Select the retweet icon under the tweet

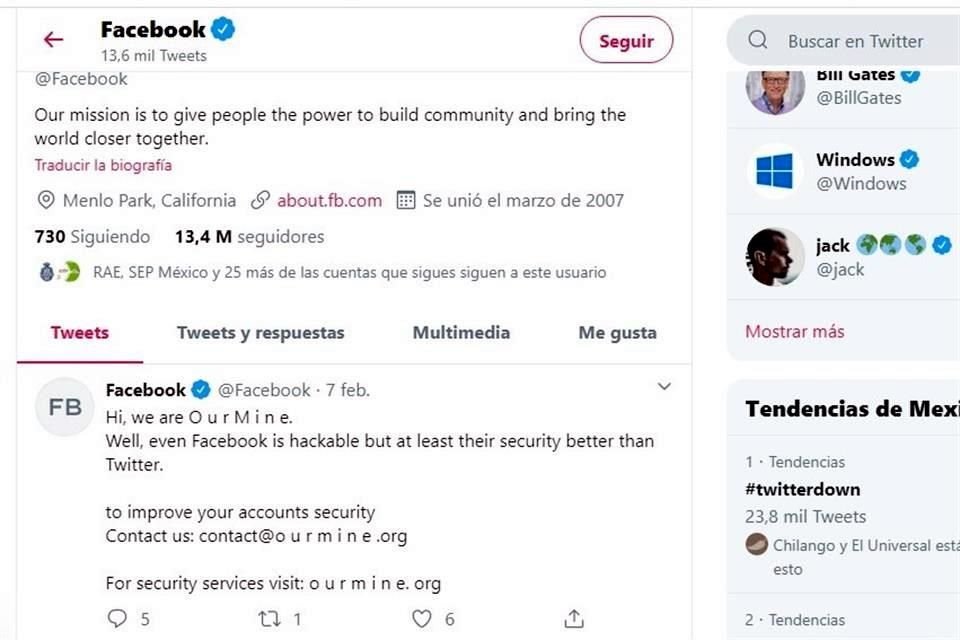[270, 618]
